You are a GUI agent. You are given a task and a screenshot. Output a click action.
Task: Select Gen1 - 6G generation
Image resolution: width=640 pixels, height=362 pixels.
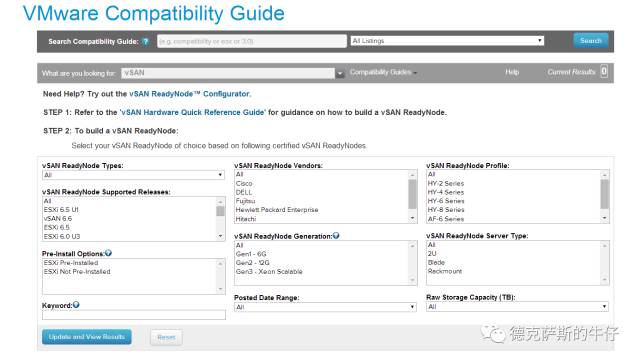251,254
